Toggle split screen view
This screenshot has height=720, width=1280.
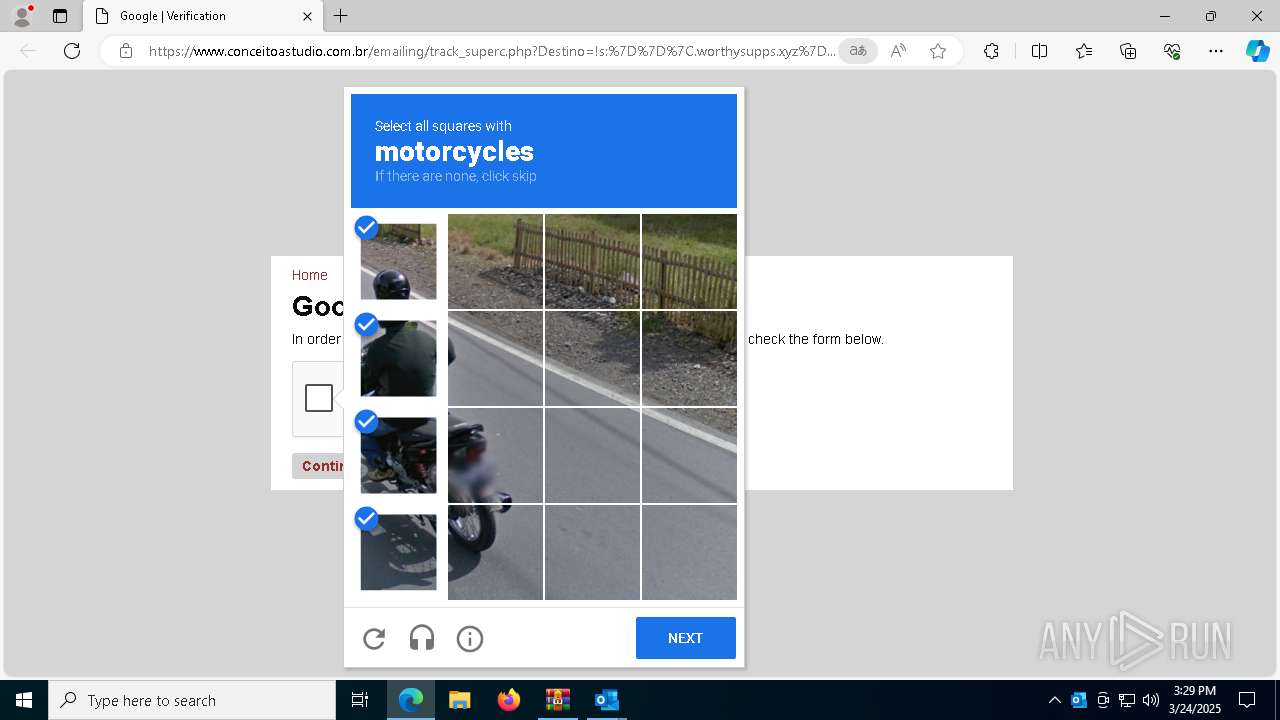[1039, 51]
